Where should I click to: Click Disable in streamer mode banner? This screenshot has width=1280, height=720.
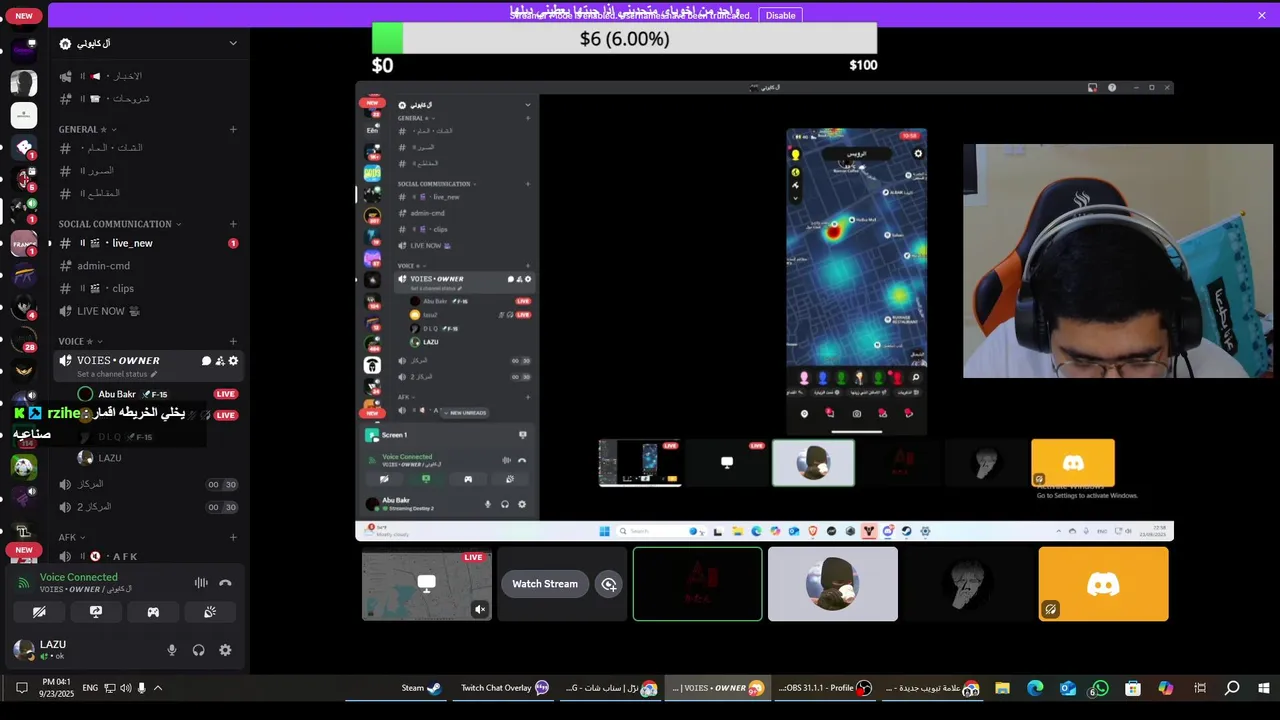pyautogui.click(x=780, y=15)
